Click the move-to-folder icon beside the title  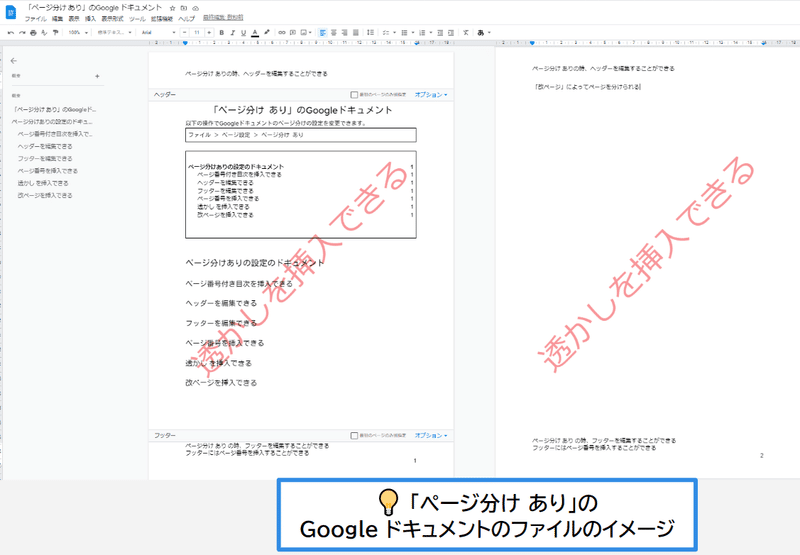pyautogui.click(x=184, y=8)
